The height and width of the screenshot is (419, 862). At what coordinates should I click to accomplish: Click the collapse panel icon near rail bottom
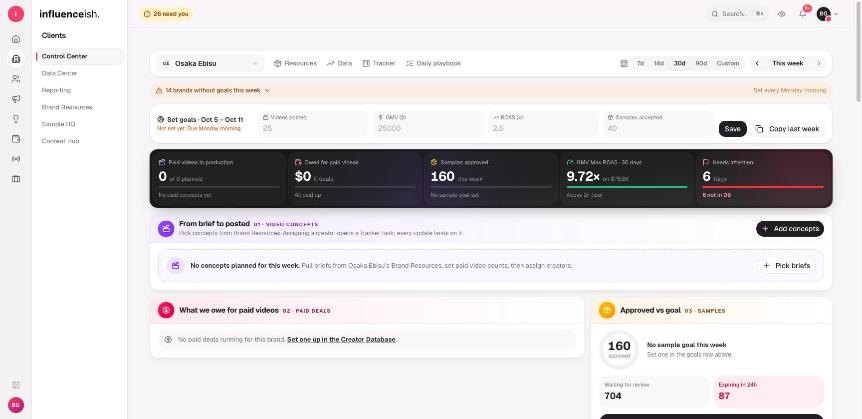(x=16, y=385)
